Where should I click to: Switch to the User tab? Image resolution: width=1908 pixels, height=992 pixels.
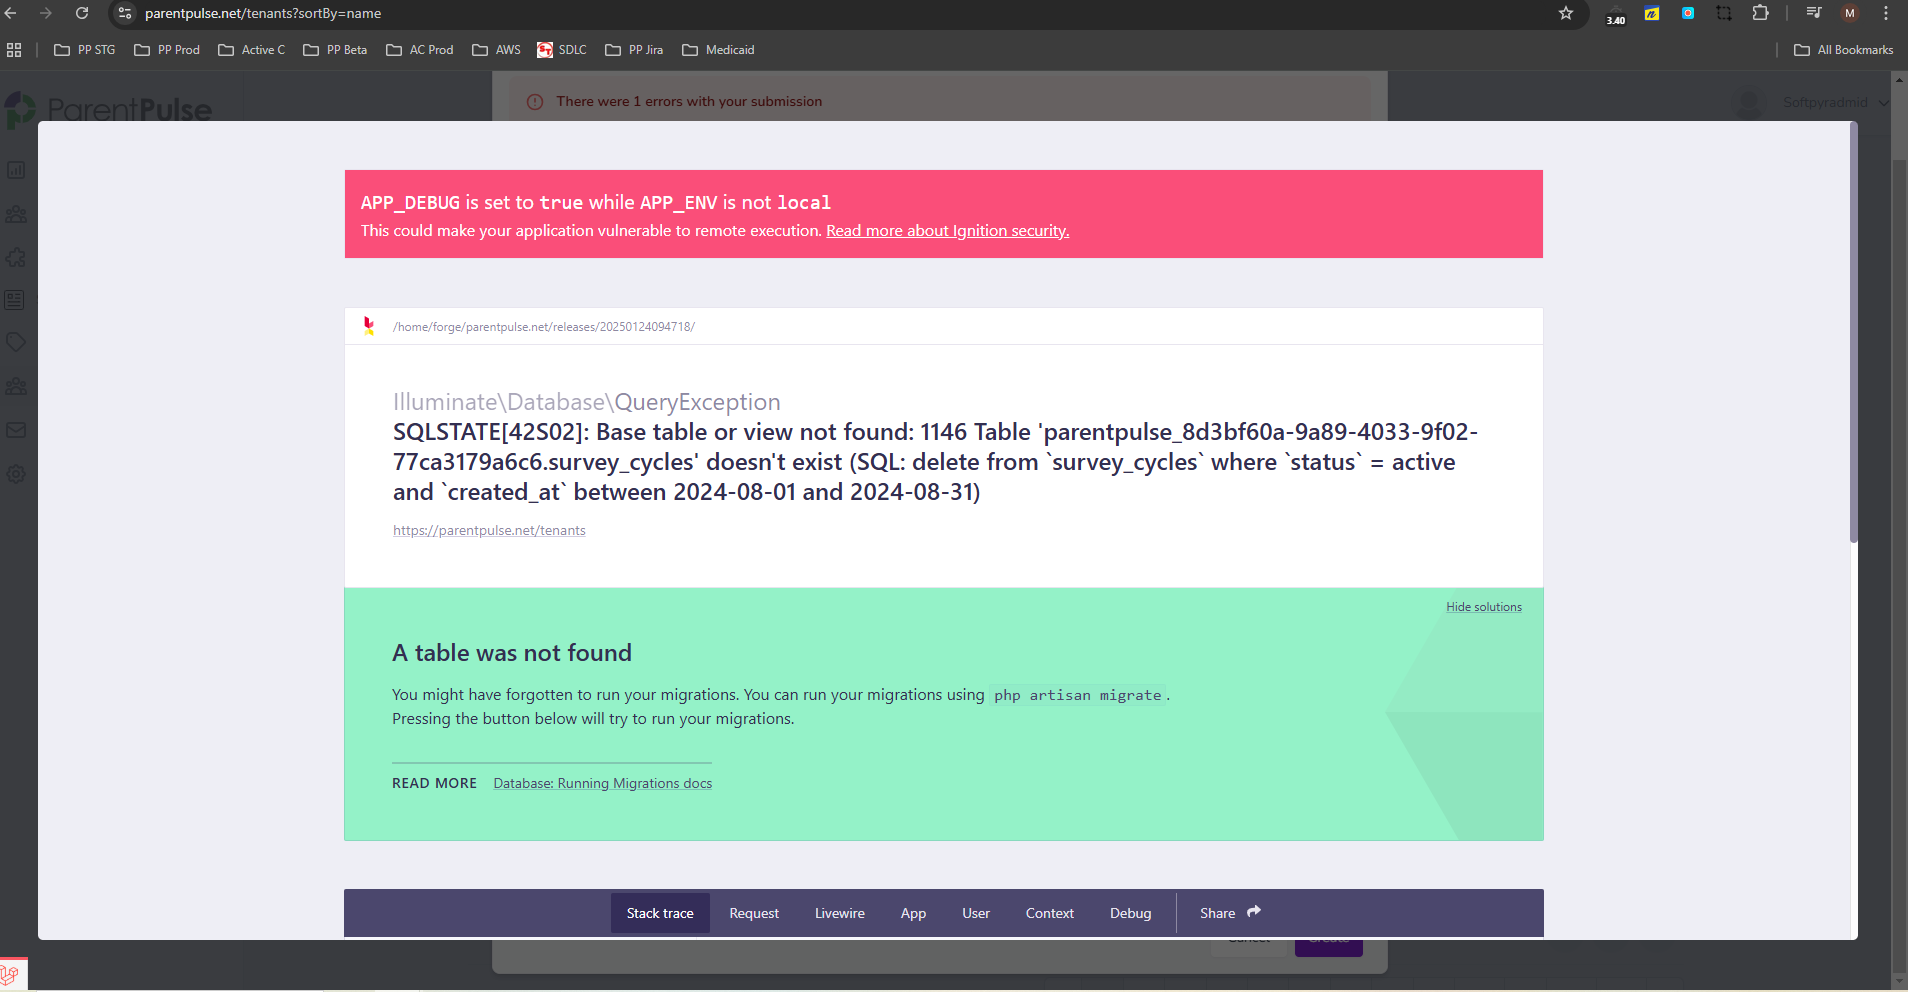tap(976, 913)
